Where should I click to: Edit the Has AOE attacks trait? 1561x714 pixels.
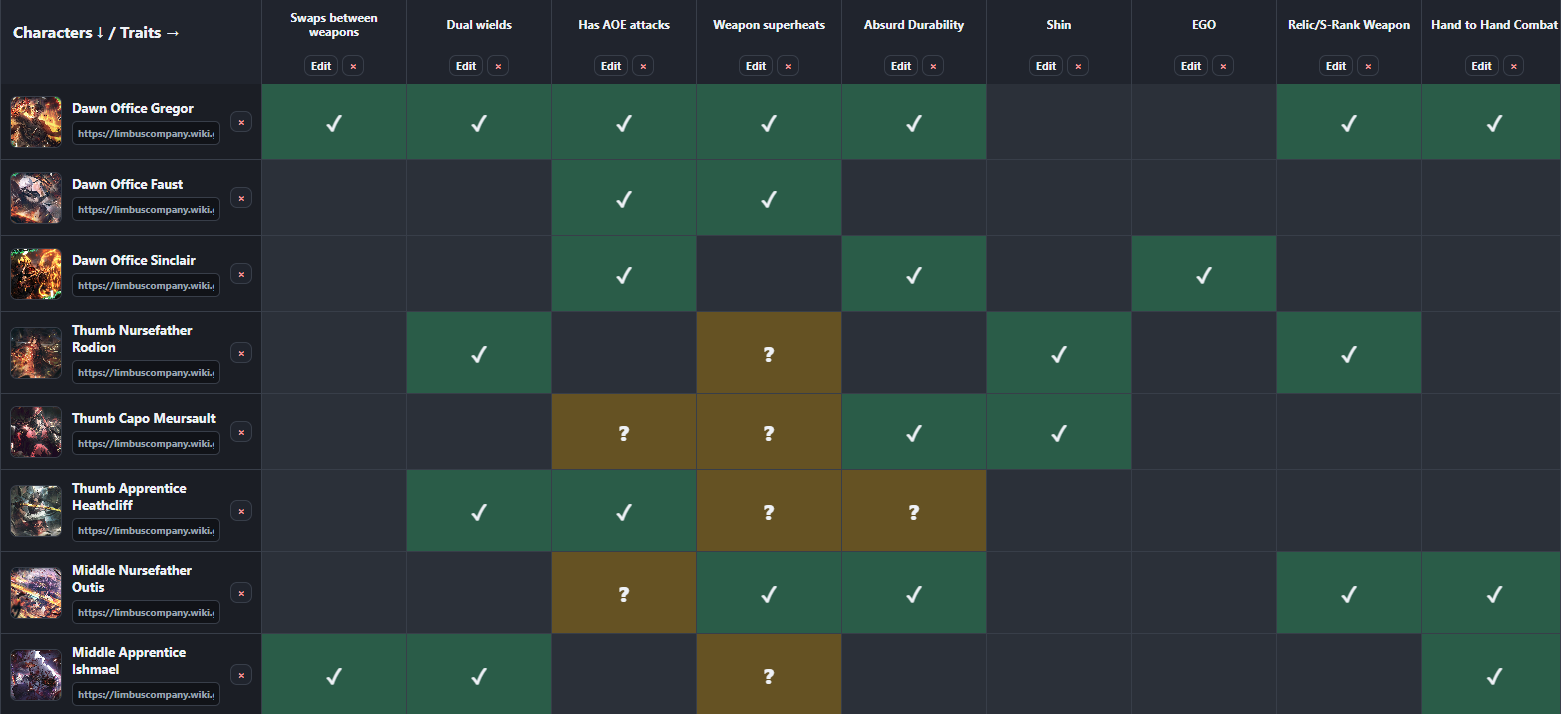pyautogui.click(x=611, y=66)
